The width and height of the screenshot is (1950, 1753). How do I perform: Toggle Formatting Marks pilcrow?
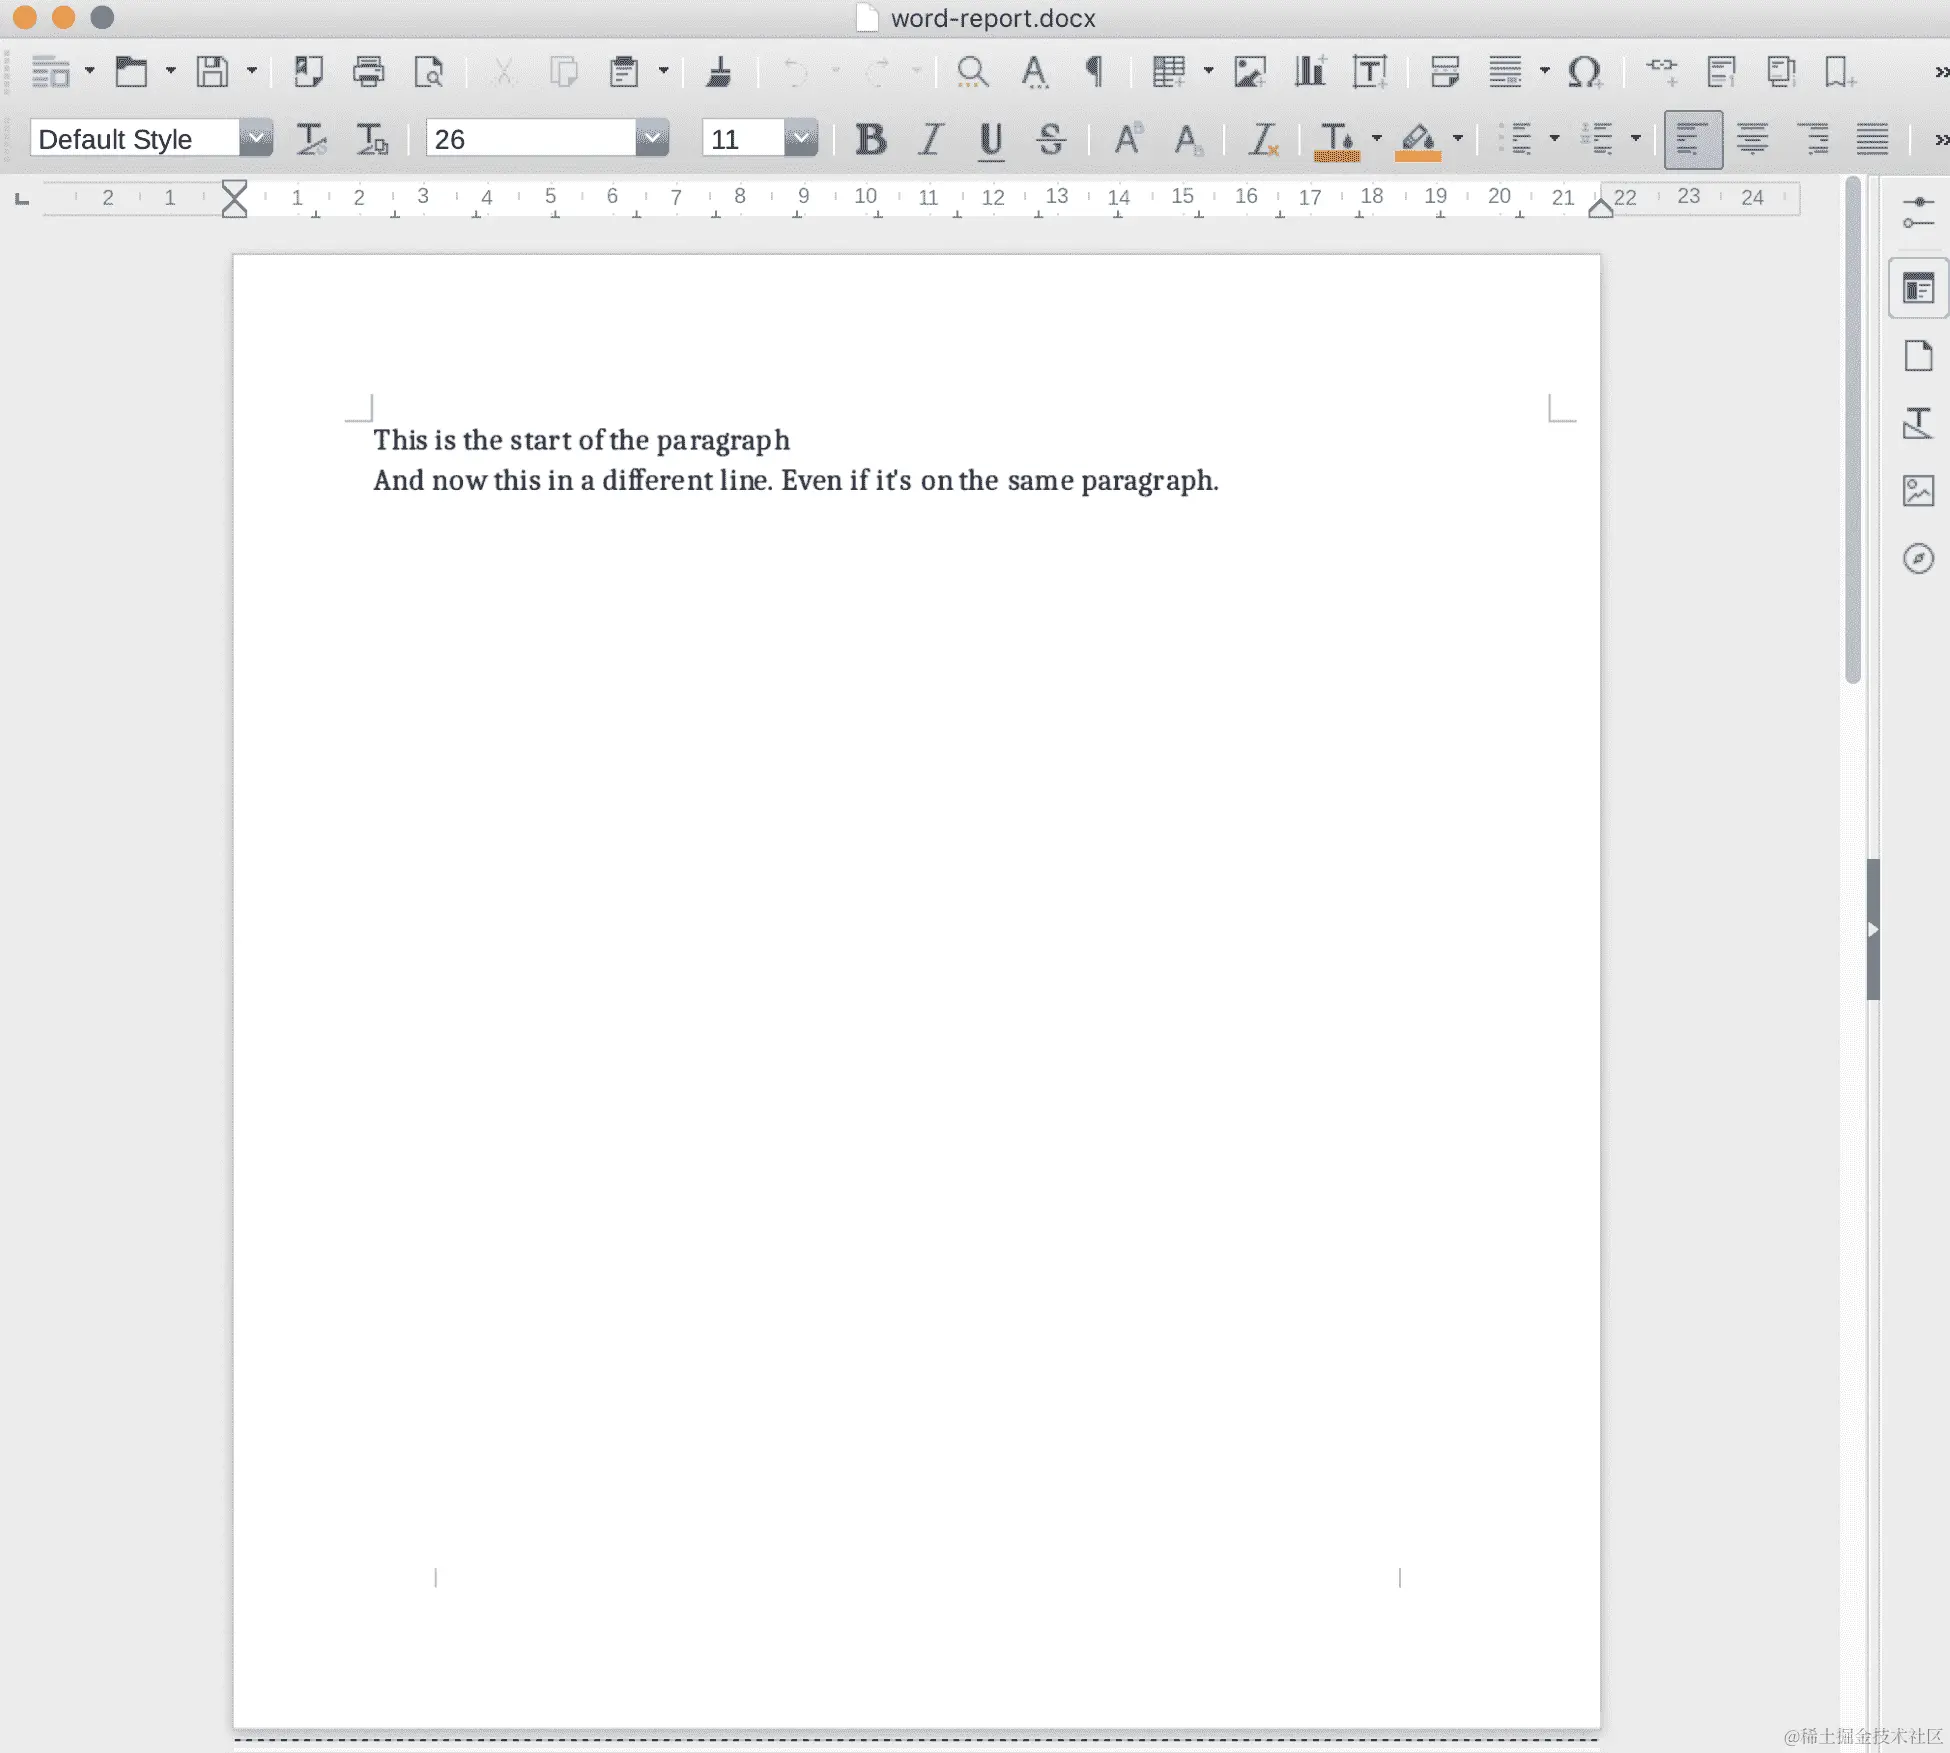[x=1095, y=72]
